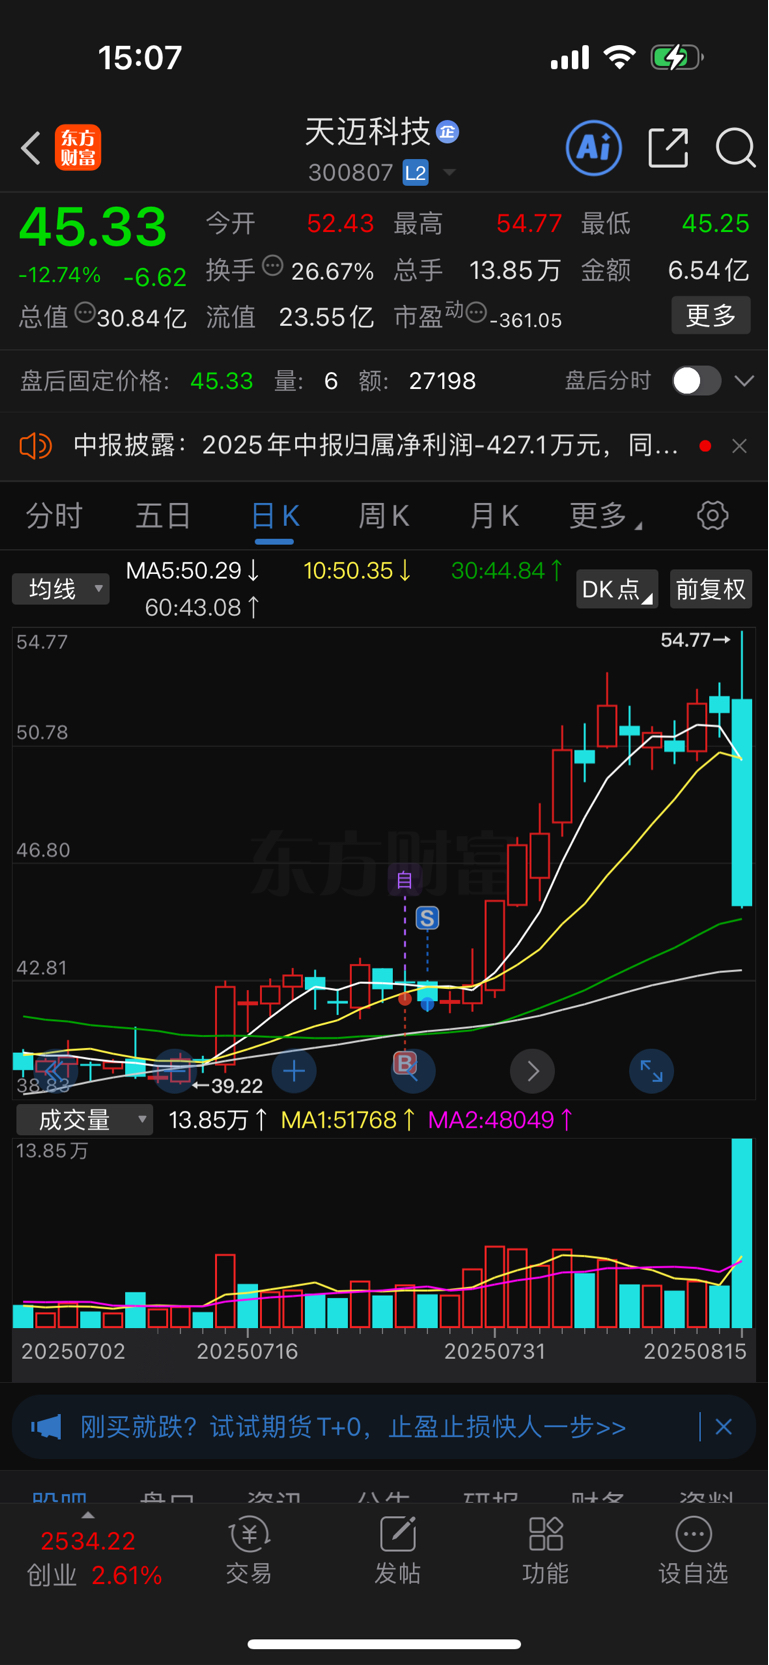Image resolution: width=769 pixels, height=1665 pixels.
Task: Tap the 前复权 adjustment button
Action: point(711,589)
